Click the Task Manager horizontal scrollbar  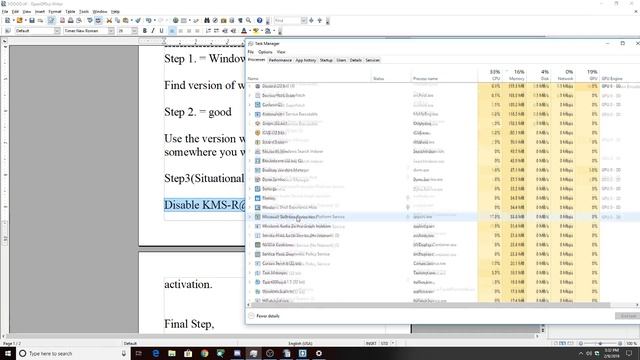tap(431, 305)
